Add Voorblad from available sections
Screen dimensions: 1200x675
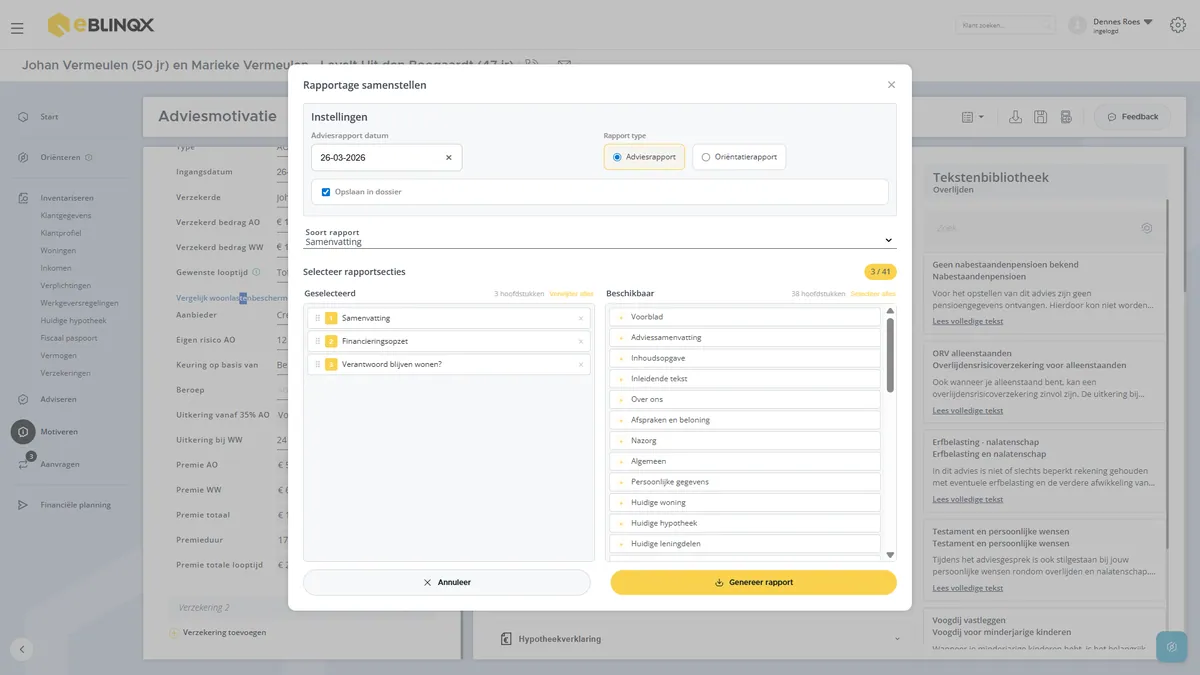point(745,317)
